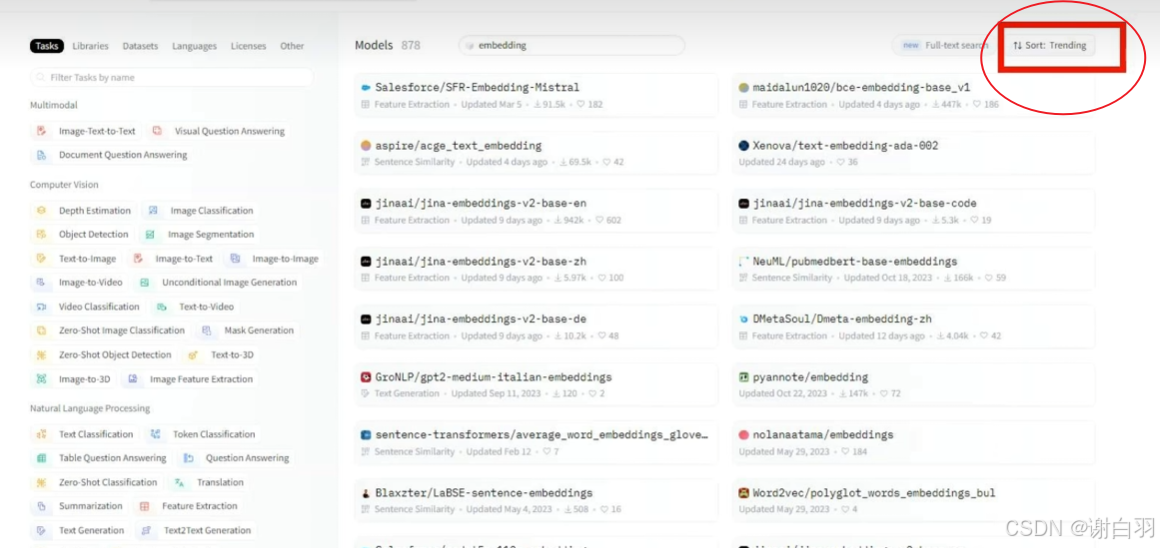Filter by Summarization task

coord(80,507)
